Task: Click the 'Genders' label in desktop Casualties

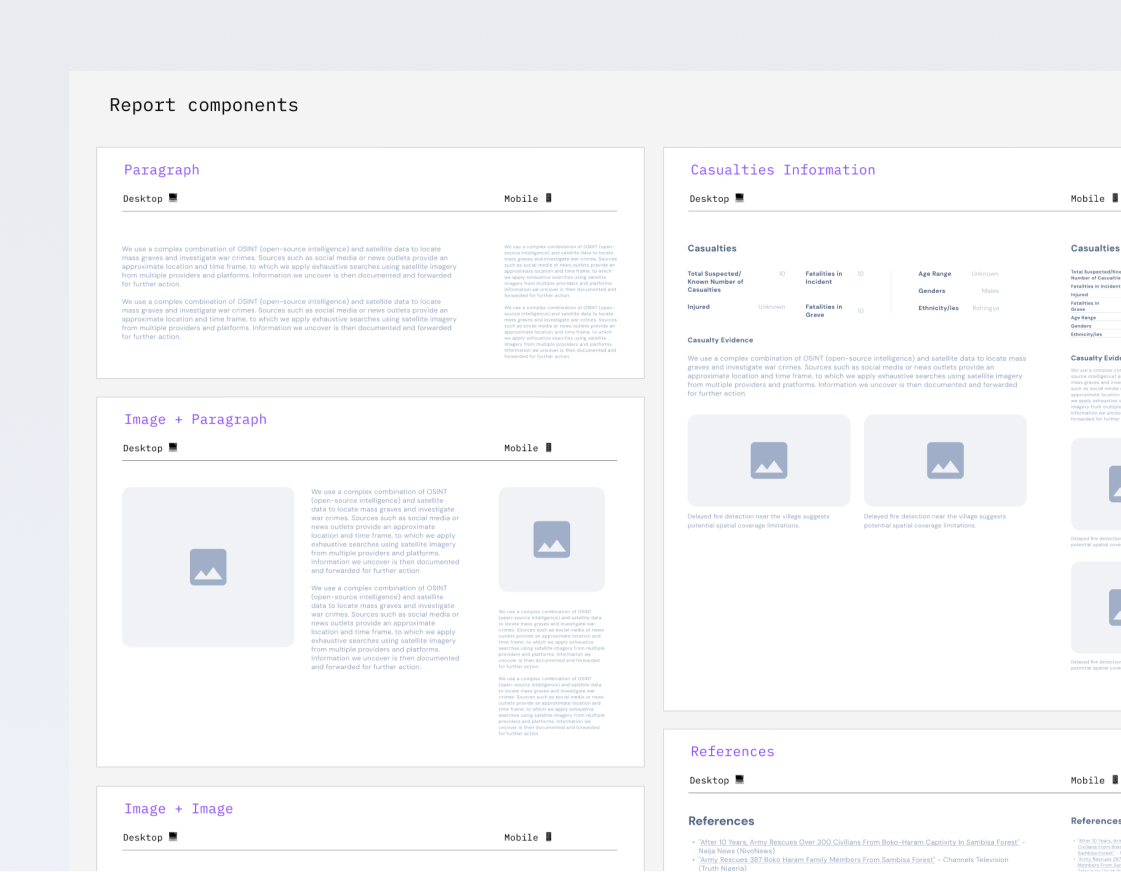Action: pos(932,291)
